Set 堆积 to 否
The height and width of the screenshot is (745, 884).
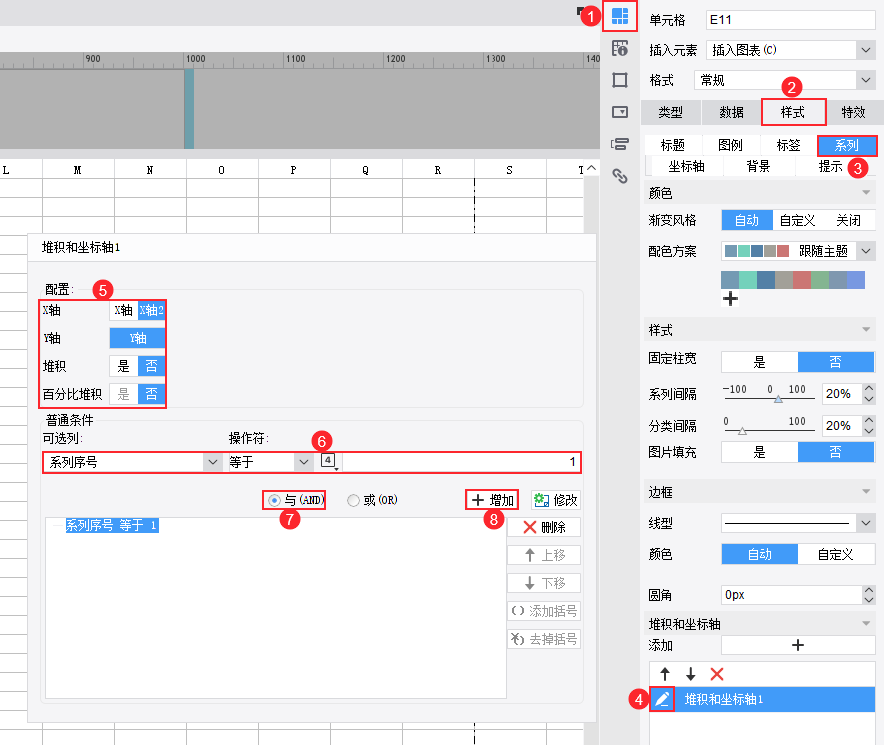(152, 366)
